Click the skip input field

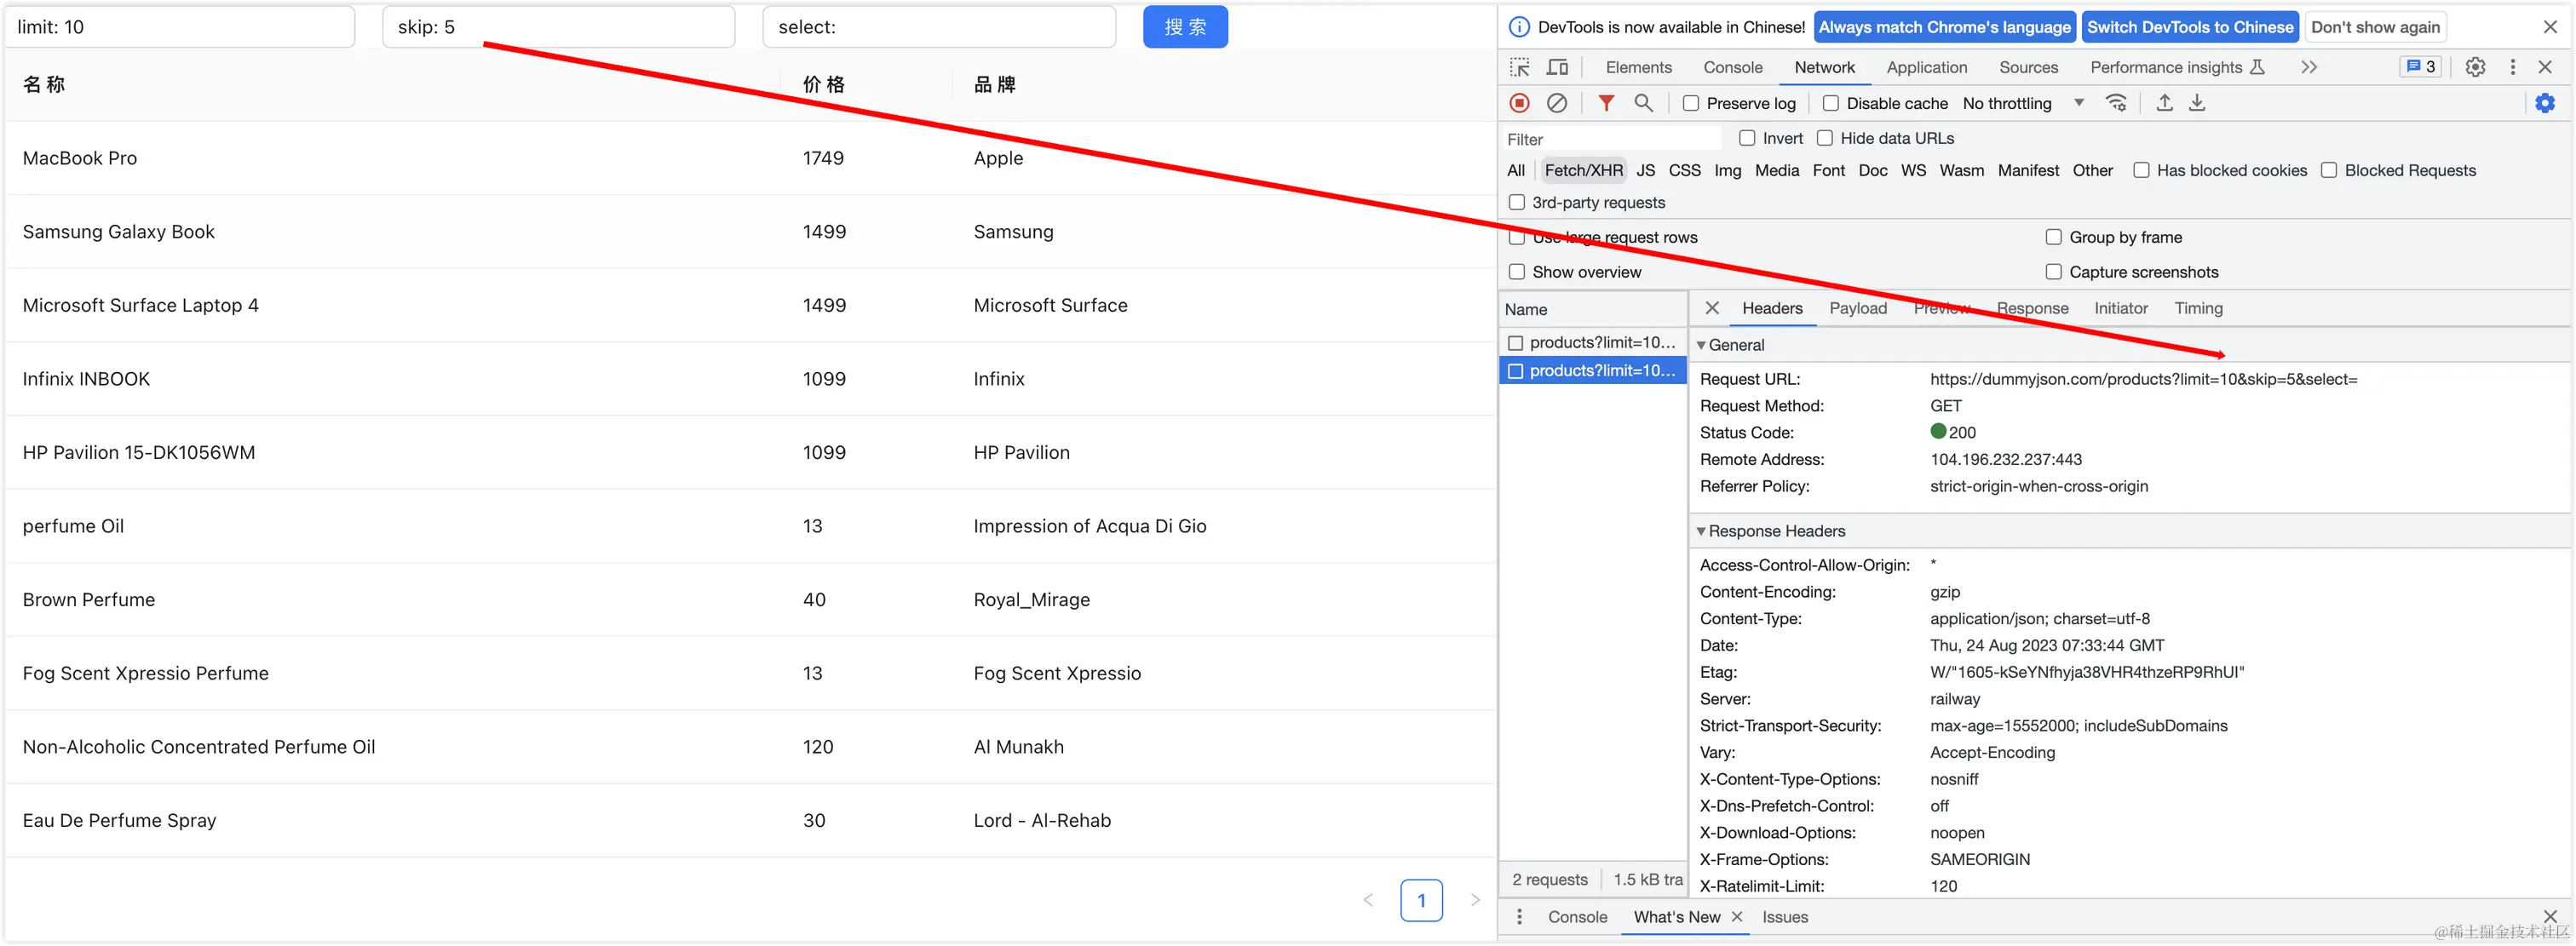(x=559, y=27)
